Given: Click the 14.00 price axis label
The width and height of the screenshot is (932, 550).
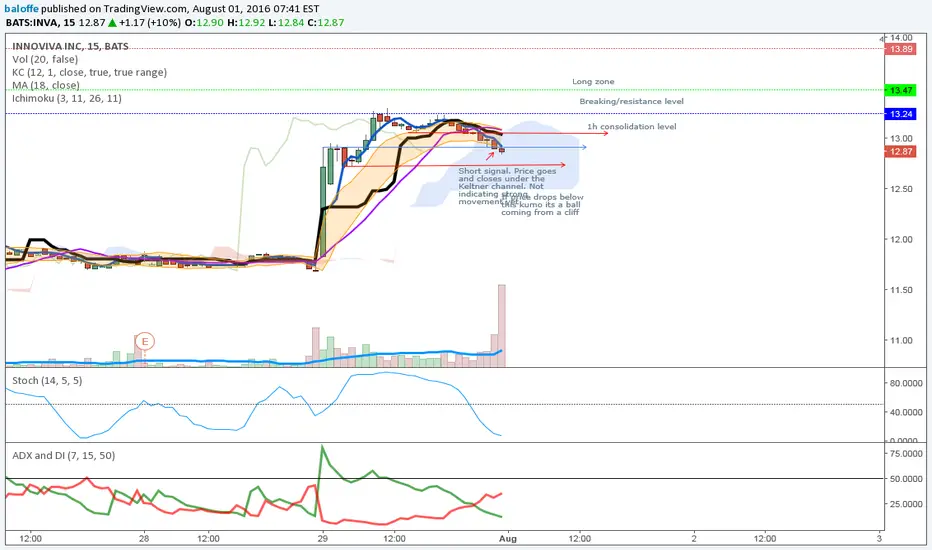Looking at the screenshot, I should click(x=901, y=37).
